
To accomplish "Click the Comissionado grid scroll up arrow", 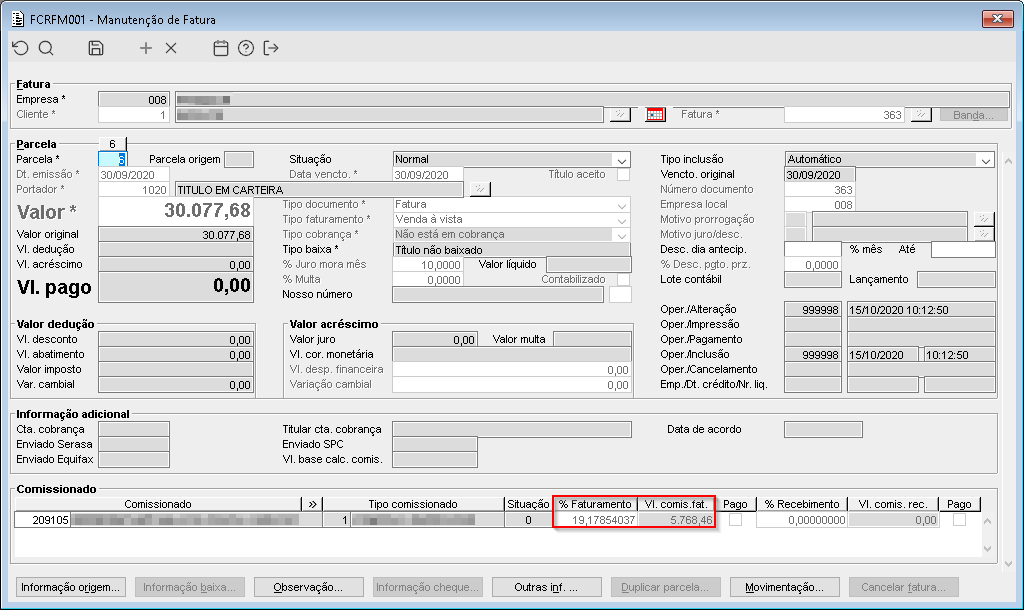I will [987, 521].
